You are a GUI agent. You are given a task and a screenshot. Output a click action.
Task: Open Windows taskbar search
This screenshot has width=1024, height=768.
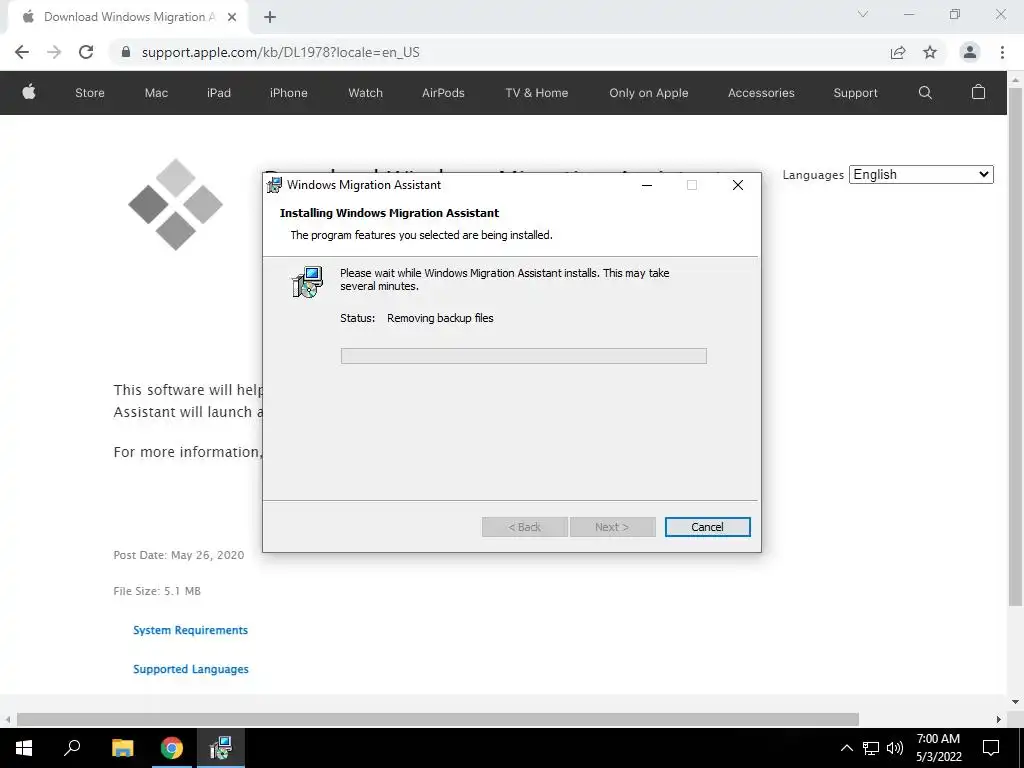[72, 748]
